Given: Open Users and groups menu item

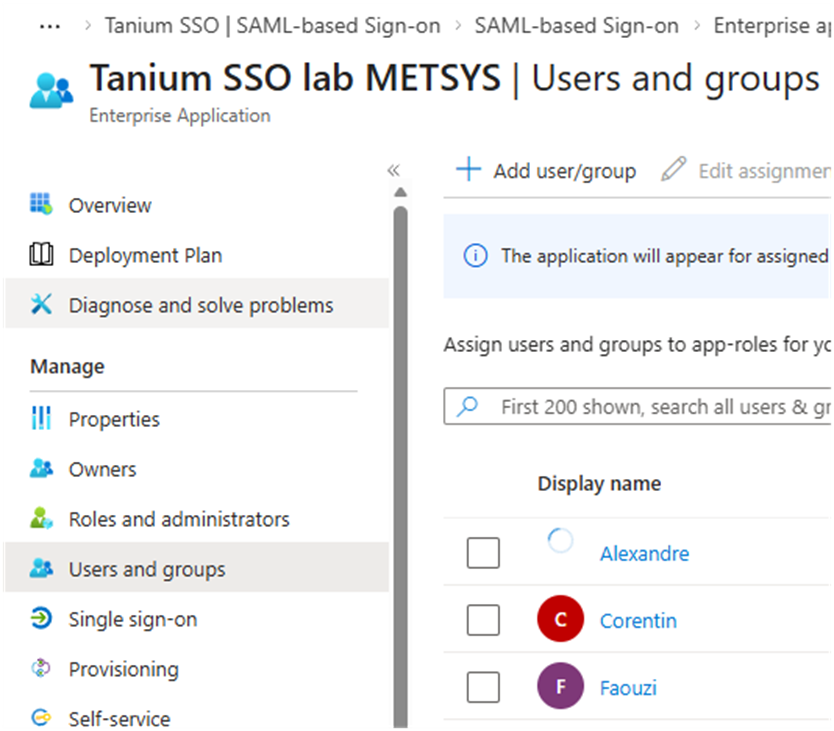Looking at the screenshot, I should pyautogui.click(x=147, y=569).
